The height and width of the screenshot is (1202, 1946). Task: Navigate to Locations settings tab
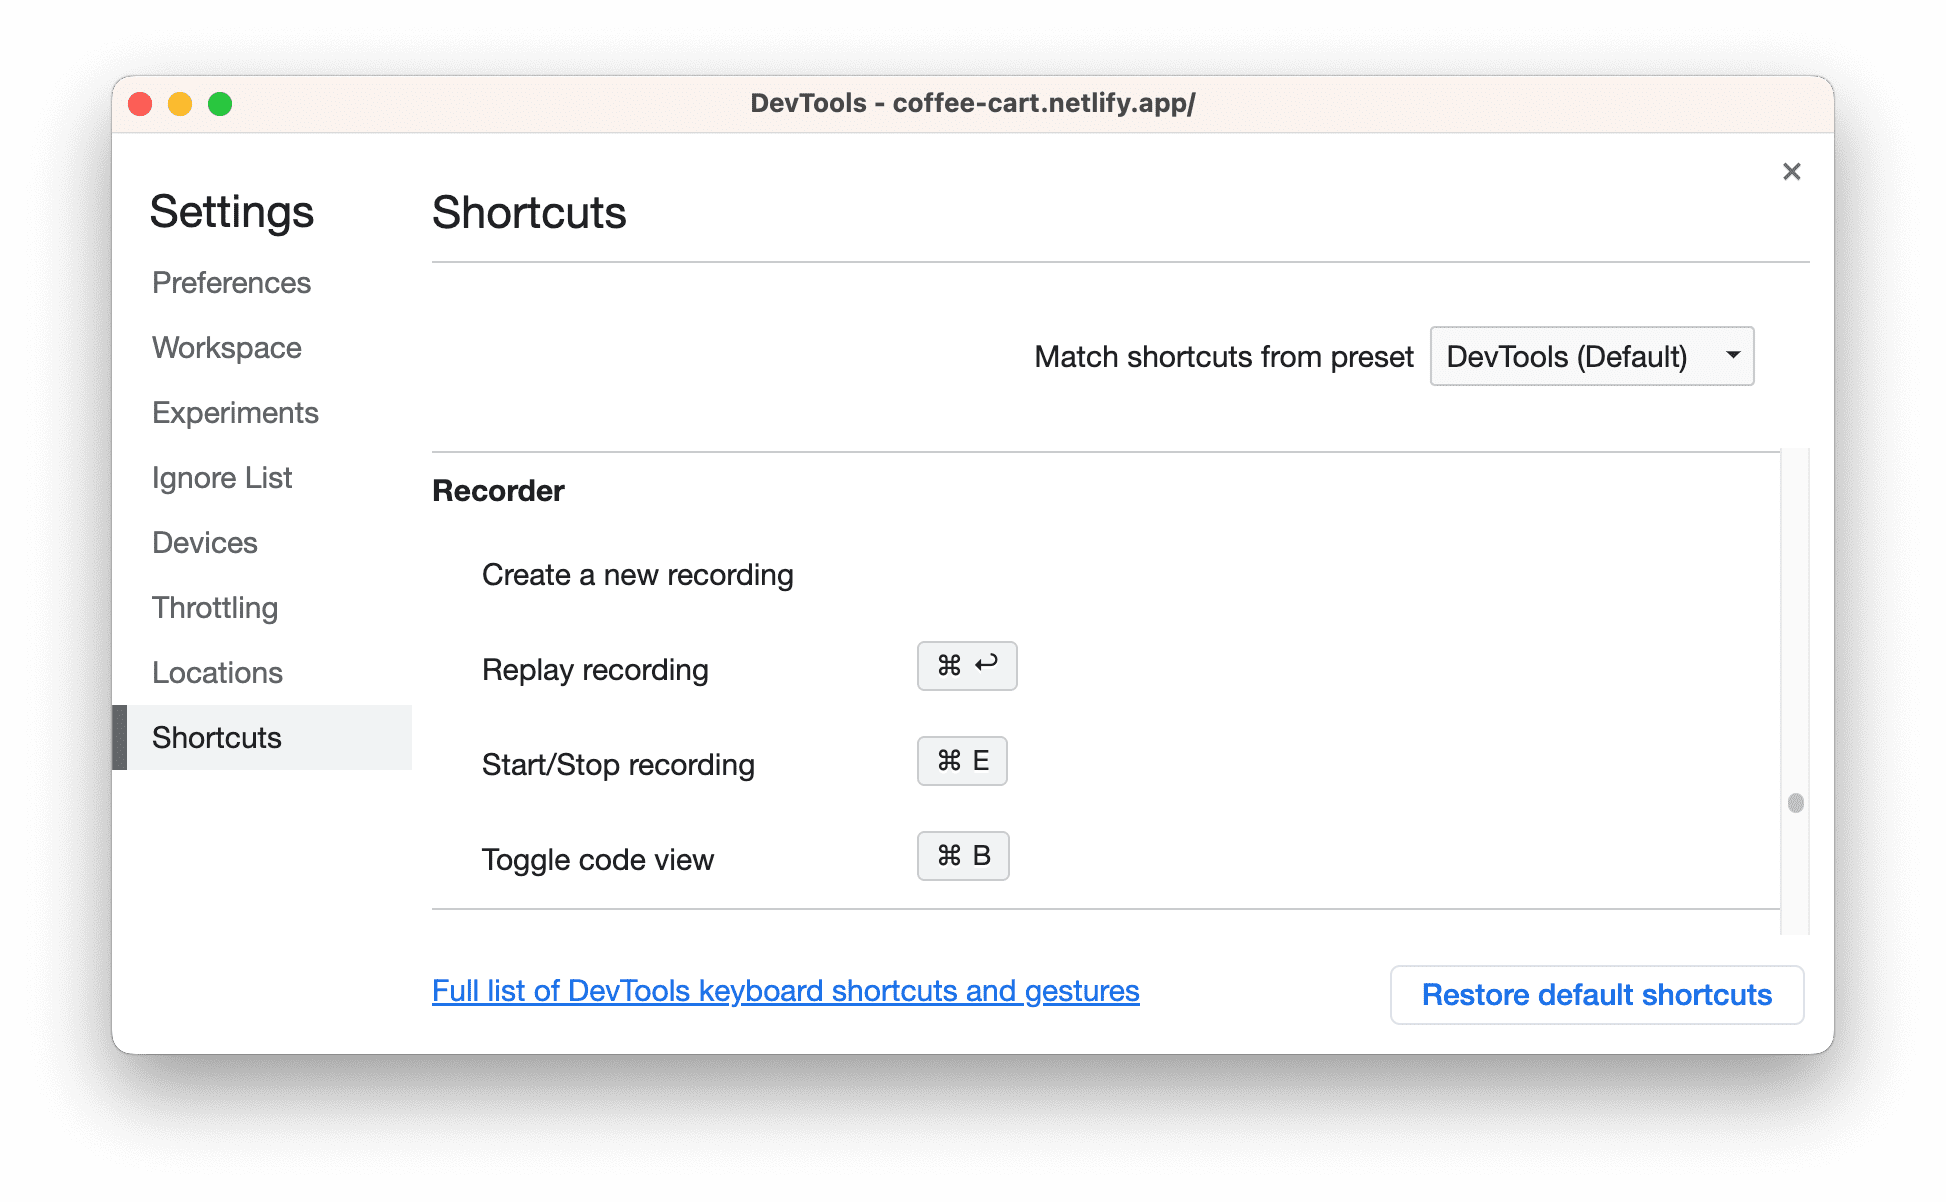[217, 673]
